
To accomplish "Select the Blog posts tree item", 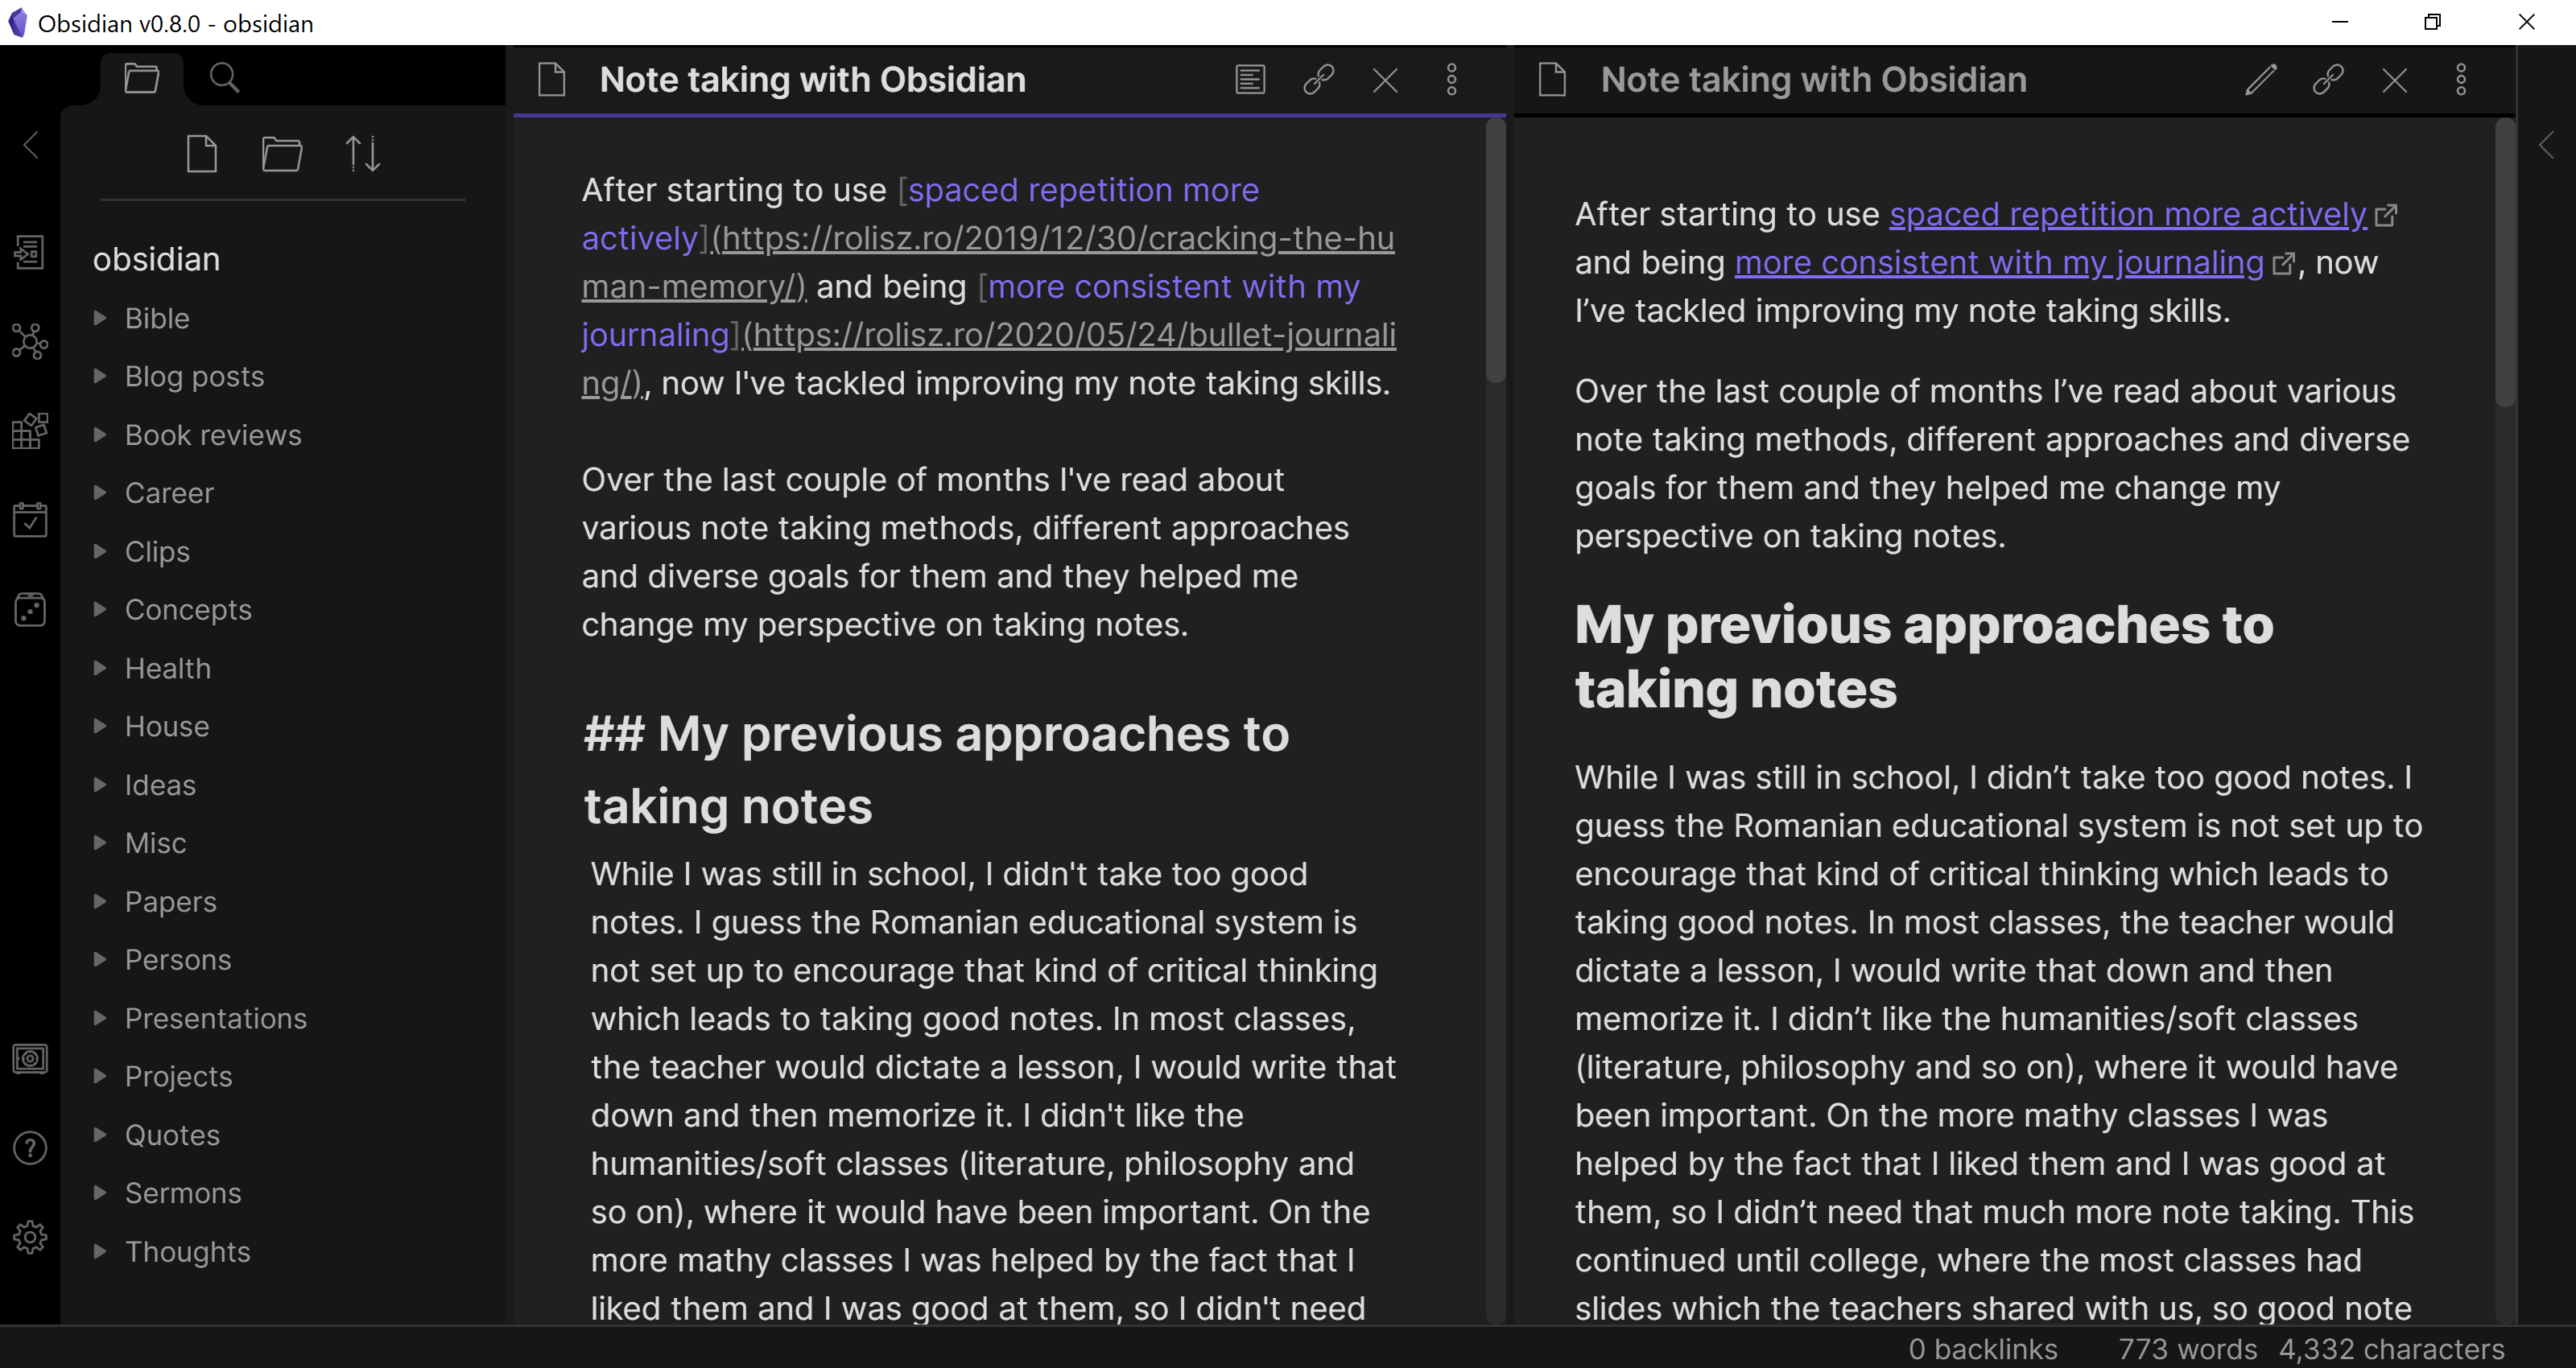I will pos(194,377).
